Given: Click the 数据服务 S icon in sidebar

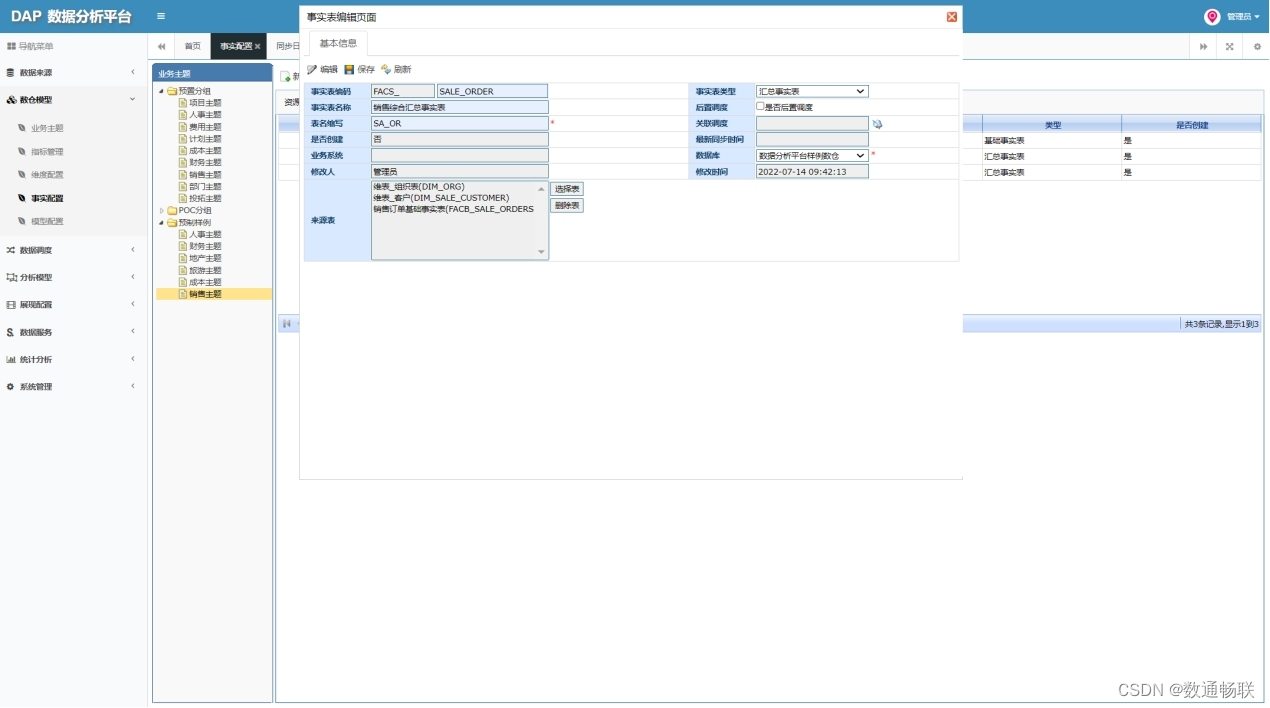Looking at the screenshot, I should tap(11, 332).
